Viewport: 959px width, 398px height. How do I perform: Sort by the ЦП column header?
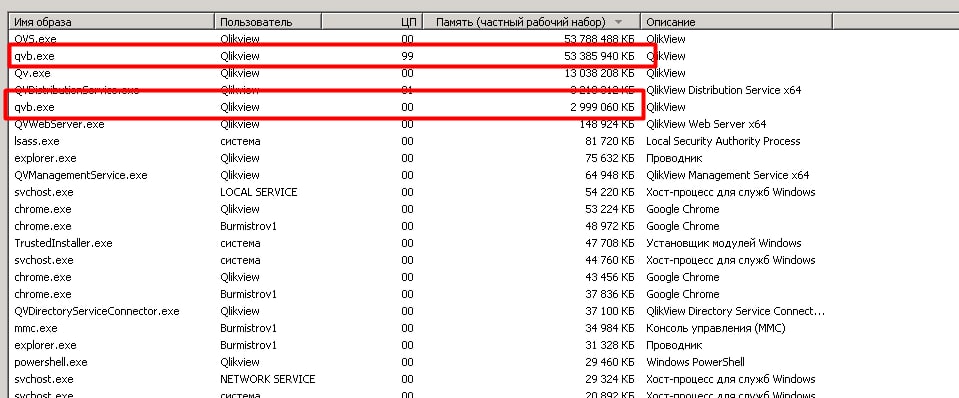[x=372, y=22]
